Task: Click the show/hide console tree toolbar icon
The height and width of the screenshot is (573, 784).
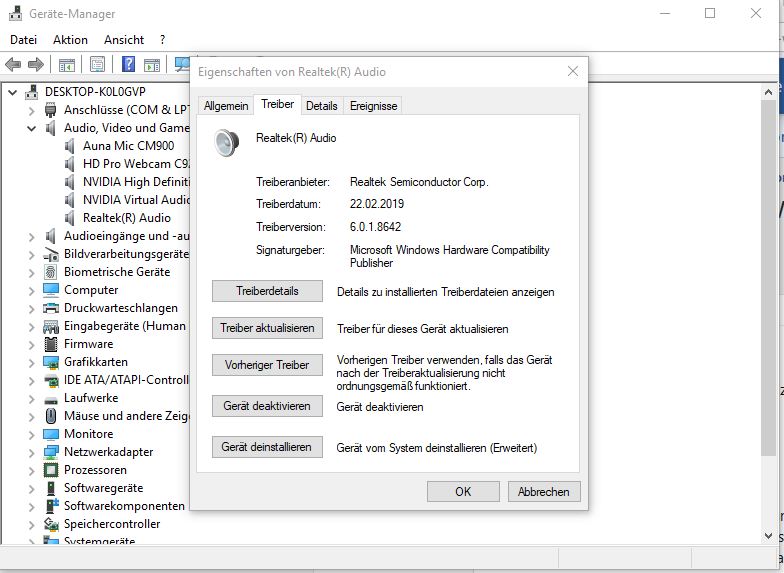Action: pyautogui.click(x=67, y=64)
